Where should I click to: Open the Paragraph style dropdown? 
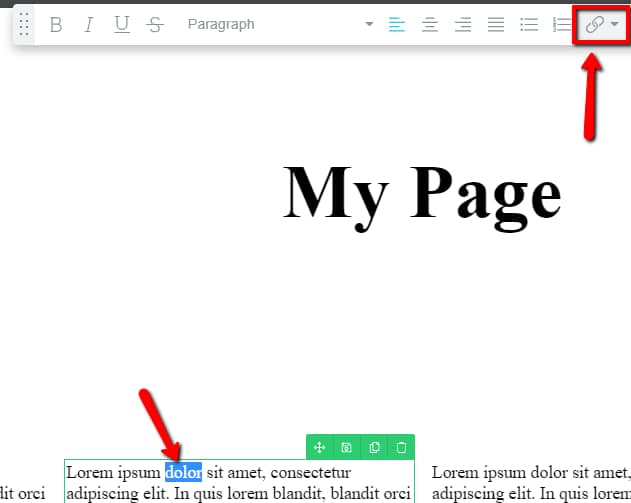[x=270, y=25]
